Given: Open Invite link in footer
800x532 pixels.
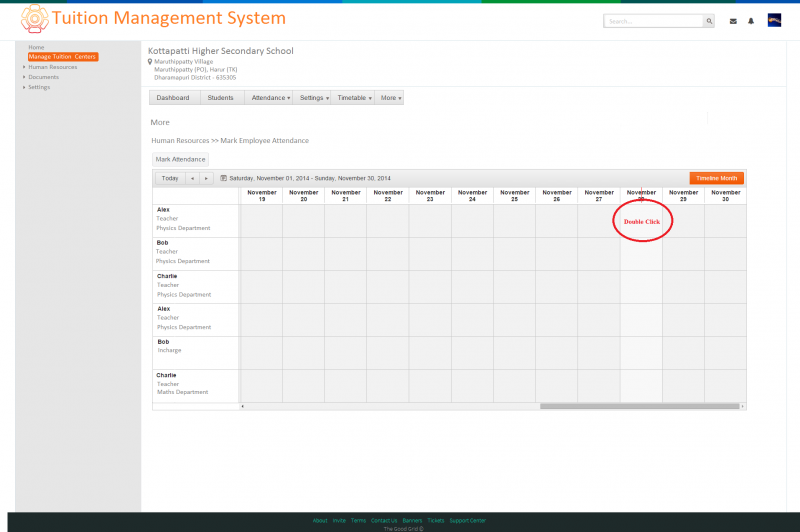Looking at the screenshot, I should pos(339,521).
